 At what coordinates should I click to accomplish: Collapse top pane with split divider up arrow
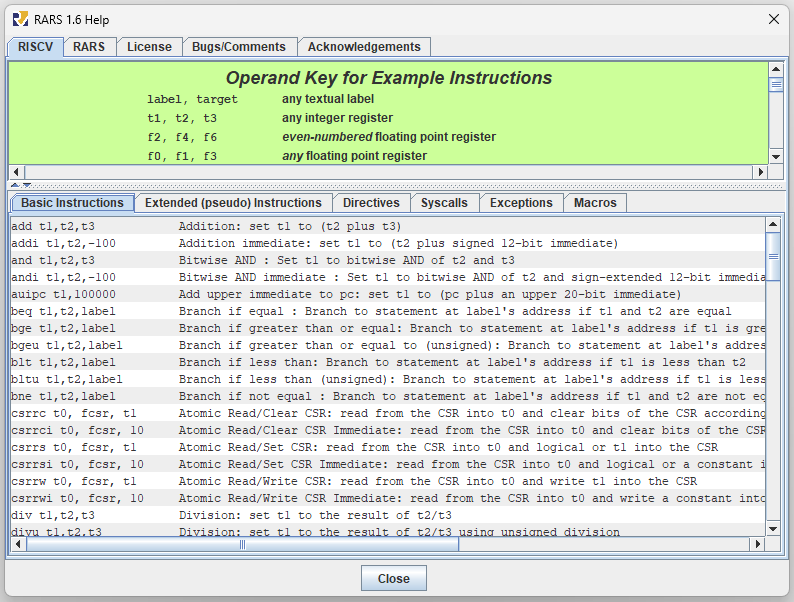(15, 185)
